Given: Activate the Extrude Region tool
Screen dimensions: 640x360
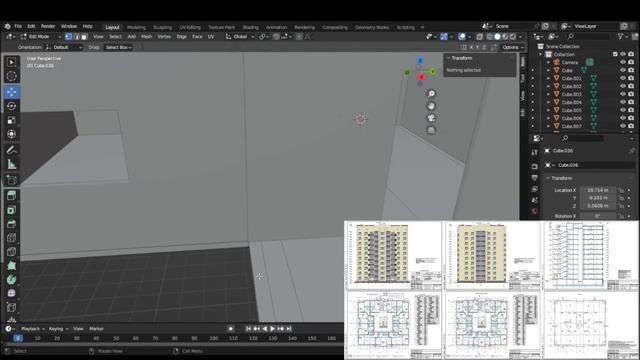Looking at the screenshot, I should click(x=11, y=196).
